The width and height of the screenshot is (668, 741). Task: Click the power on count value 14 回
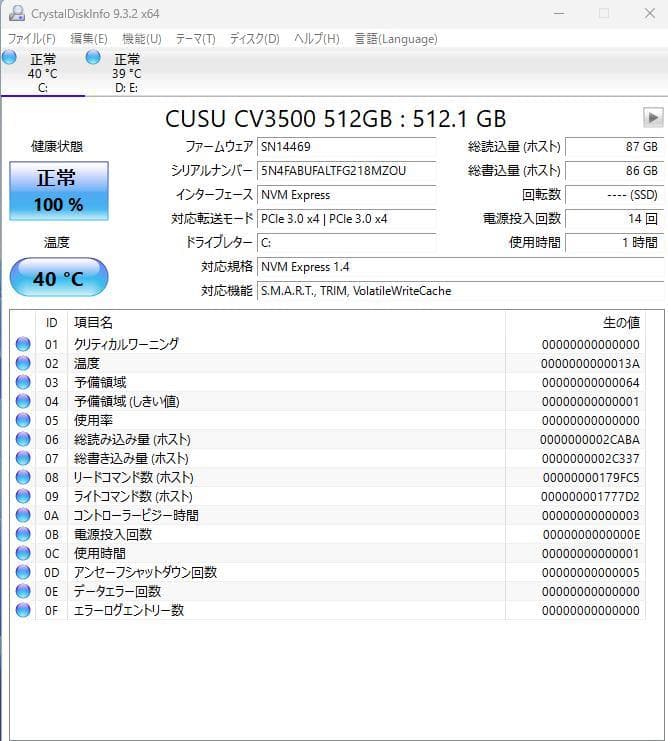[x=614, y=219]
